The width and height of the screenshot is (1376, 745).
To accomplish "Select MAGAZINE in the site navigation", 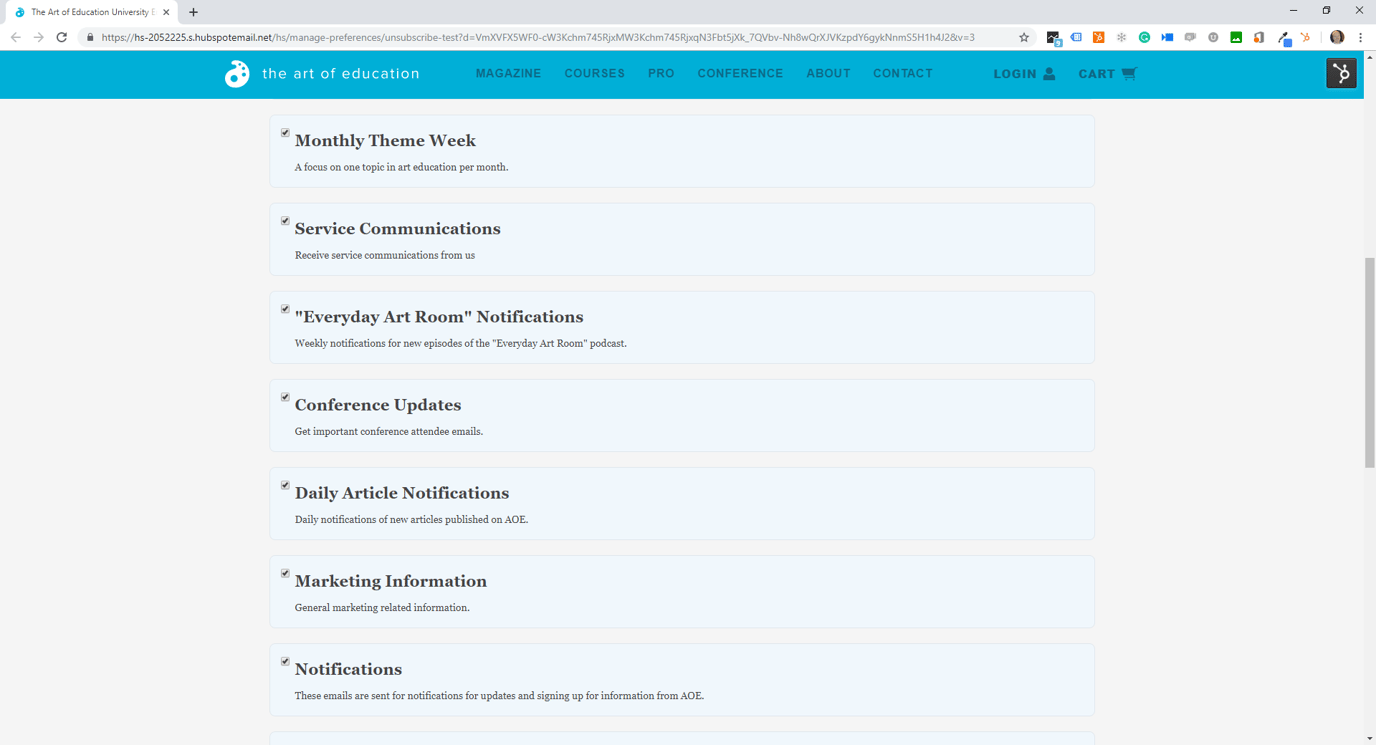I will (508, 73).
